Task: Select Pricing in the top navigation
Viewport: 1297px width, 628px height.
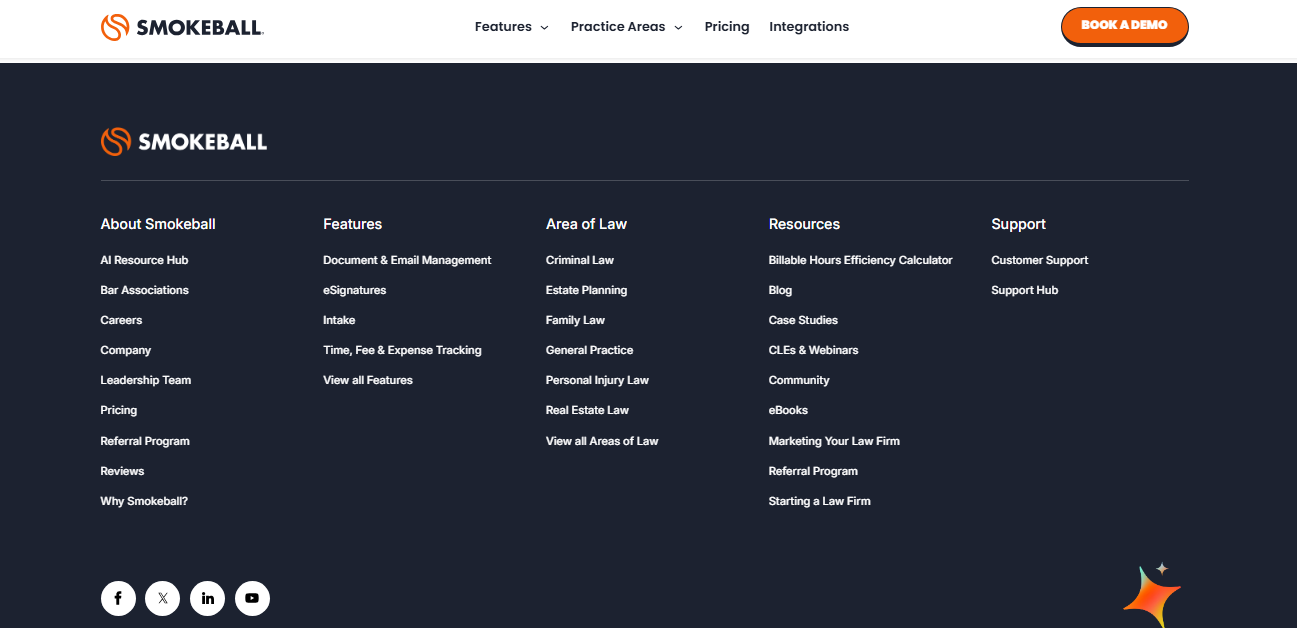Action: pyautogui.click(x=726, y=27)
